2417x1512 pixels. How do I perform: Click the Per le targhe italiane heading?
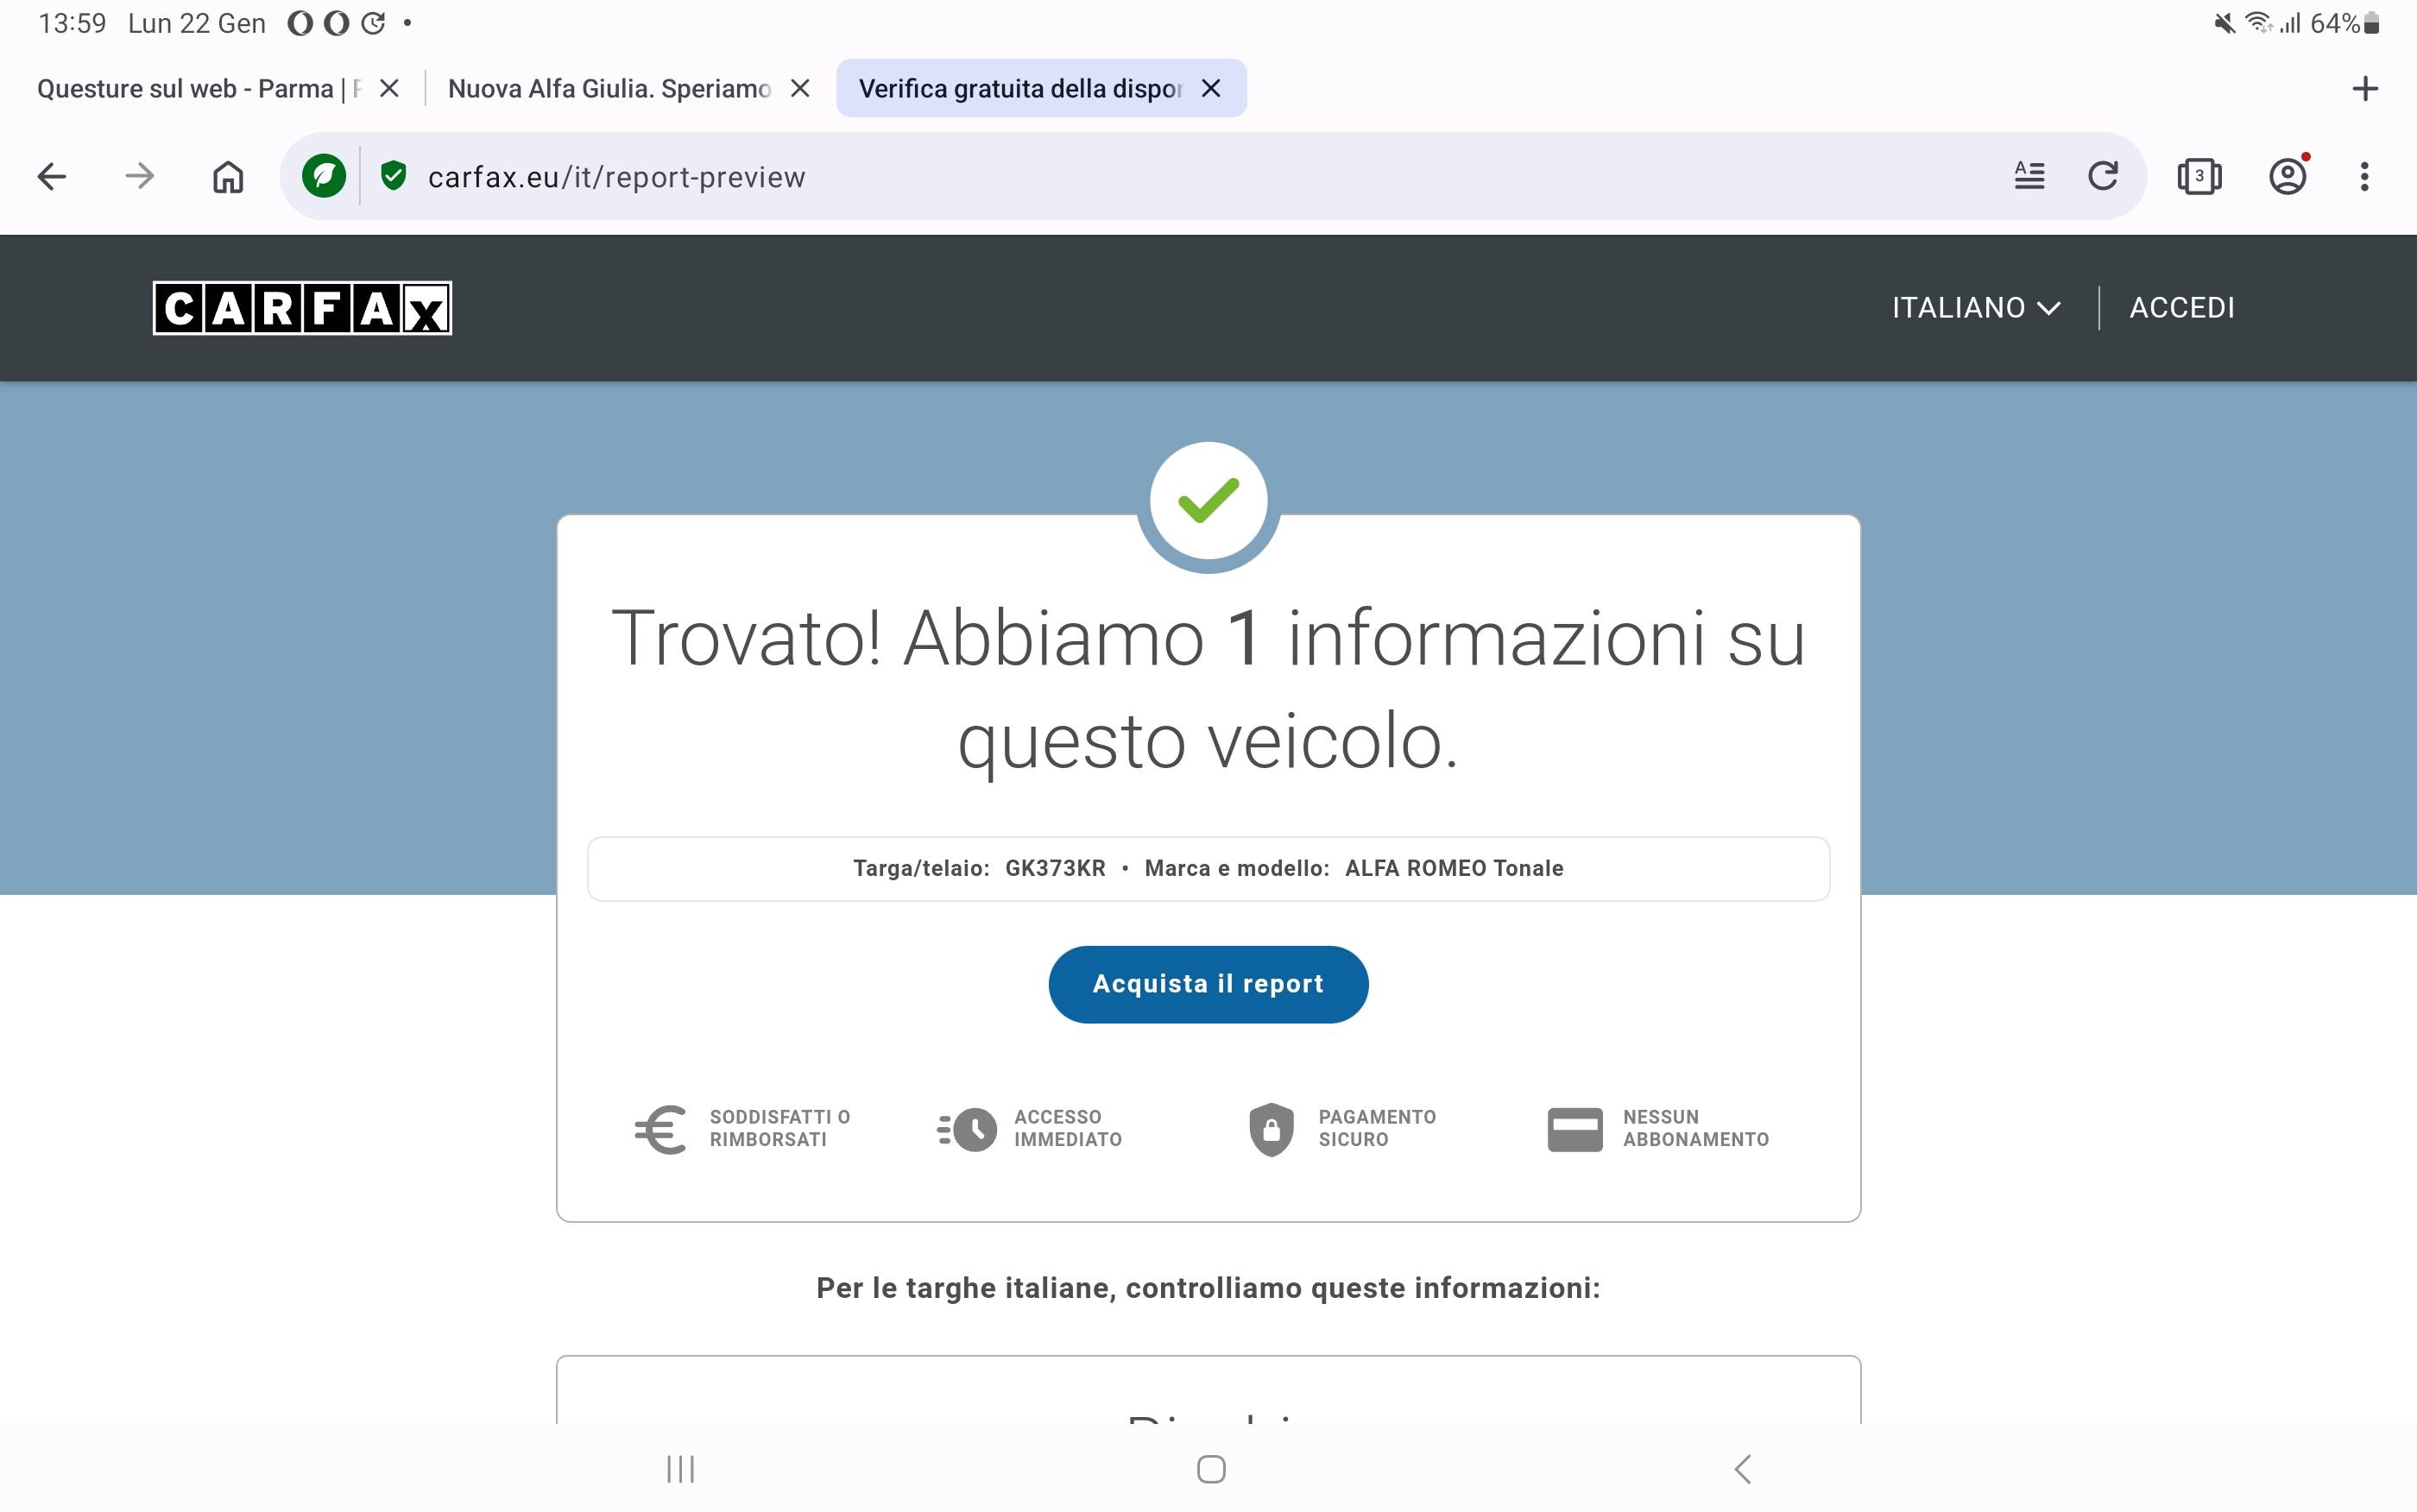pos(1208,1288)
